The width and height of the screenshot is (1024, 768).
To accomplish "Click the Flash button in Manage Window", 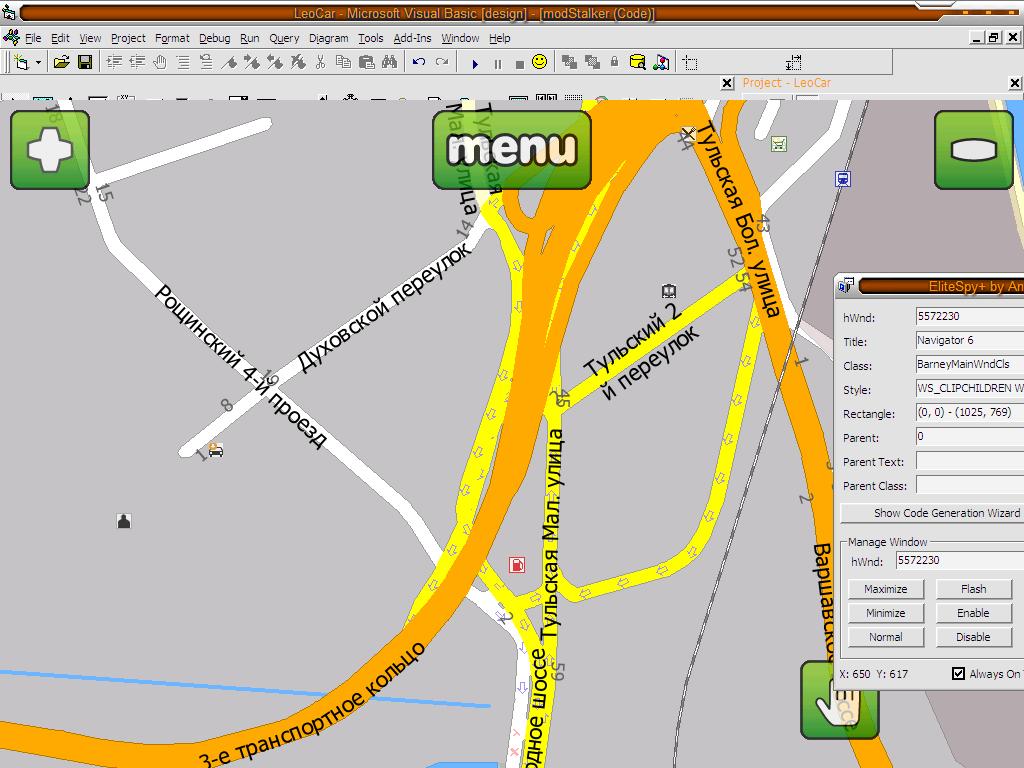I will [x=973, y=589].
